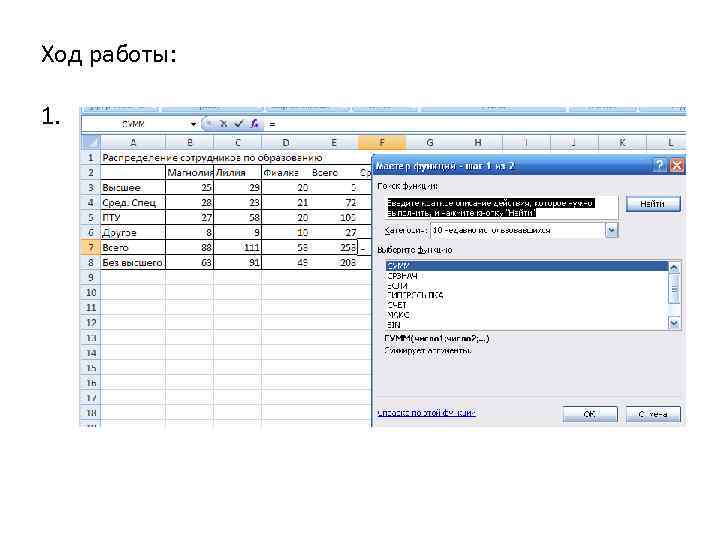Select highlighted row 7 header
Screen dimensions: 720x540
[90, 248]
